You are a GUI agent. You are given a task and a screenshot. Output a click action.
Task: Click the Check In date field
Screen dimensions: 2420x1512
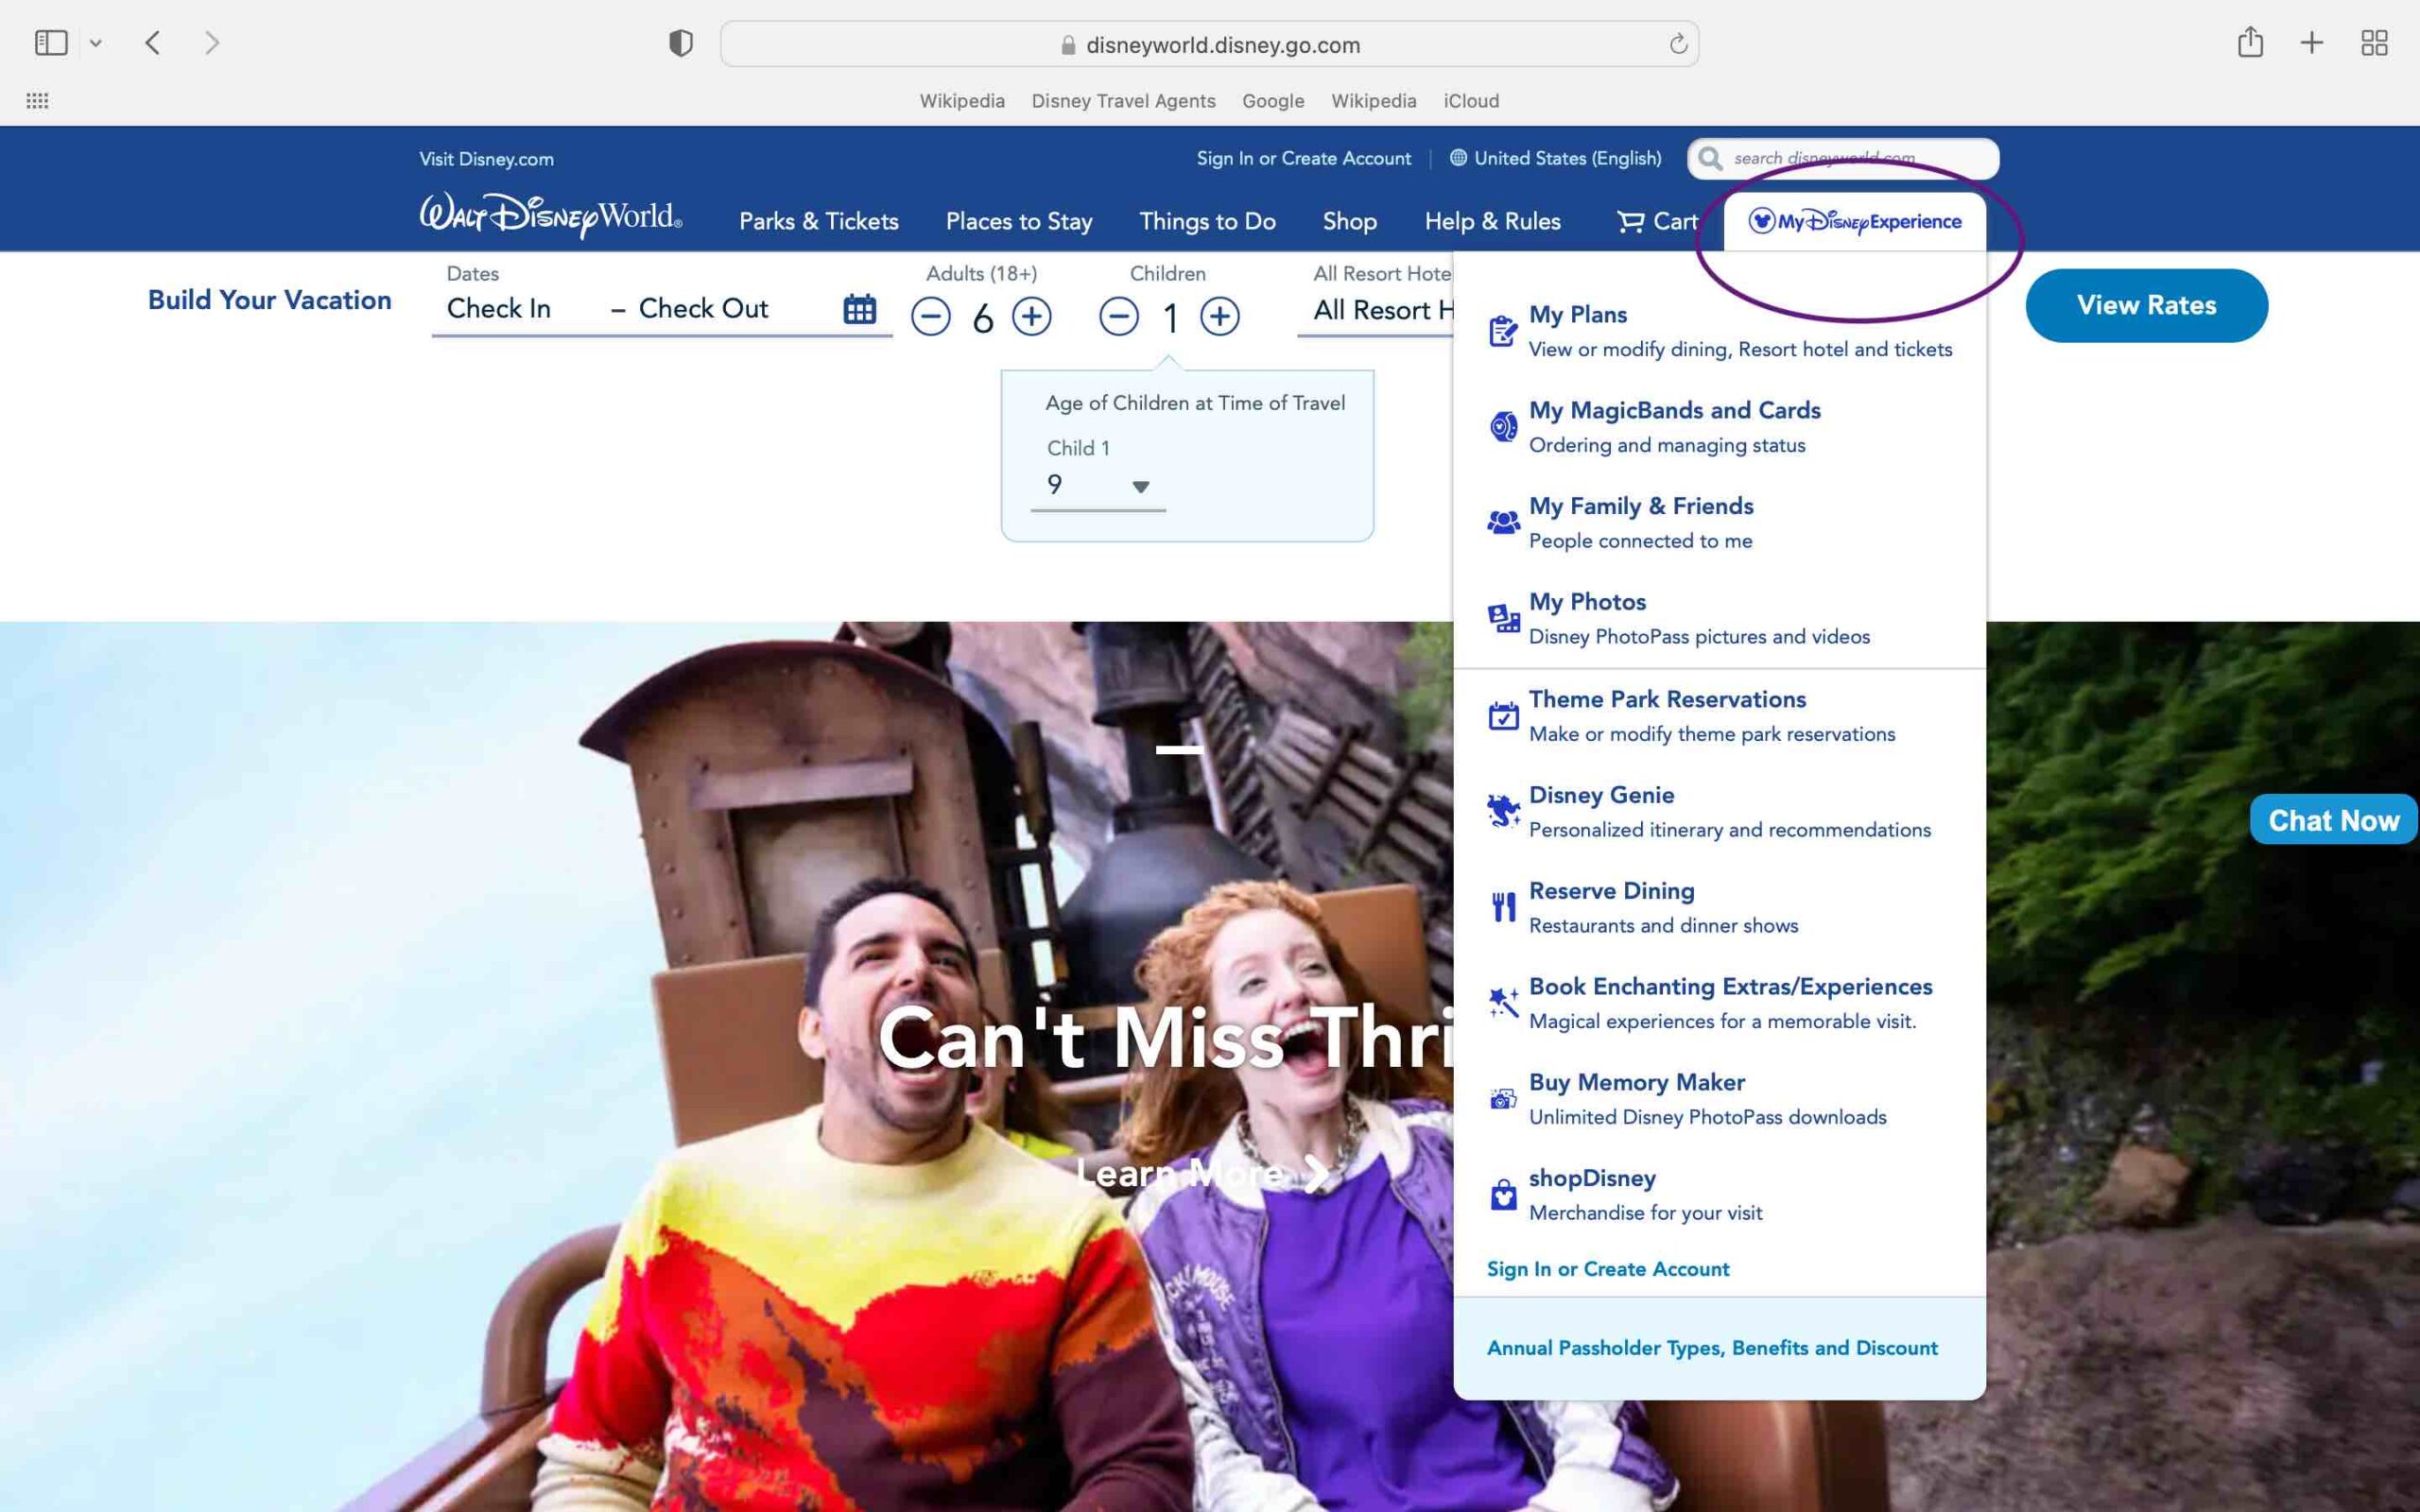pyautogui.click(x=499, y=308)
